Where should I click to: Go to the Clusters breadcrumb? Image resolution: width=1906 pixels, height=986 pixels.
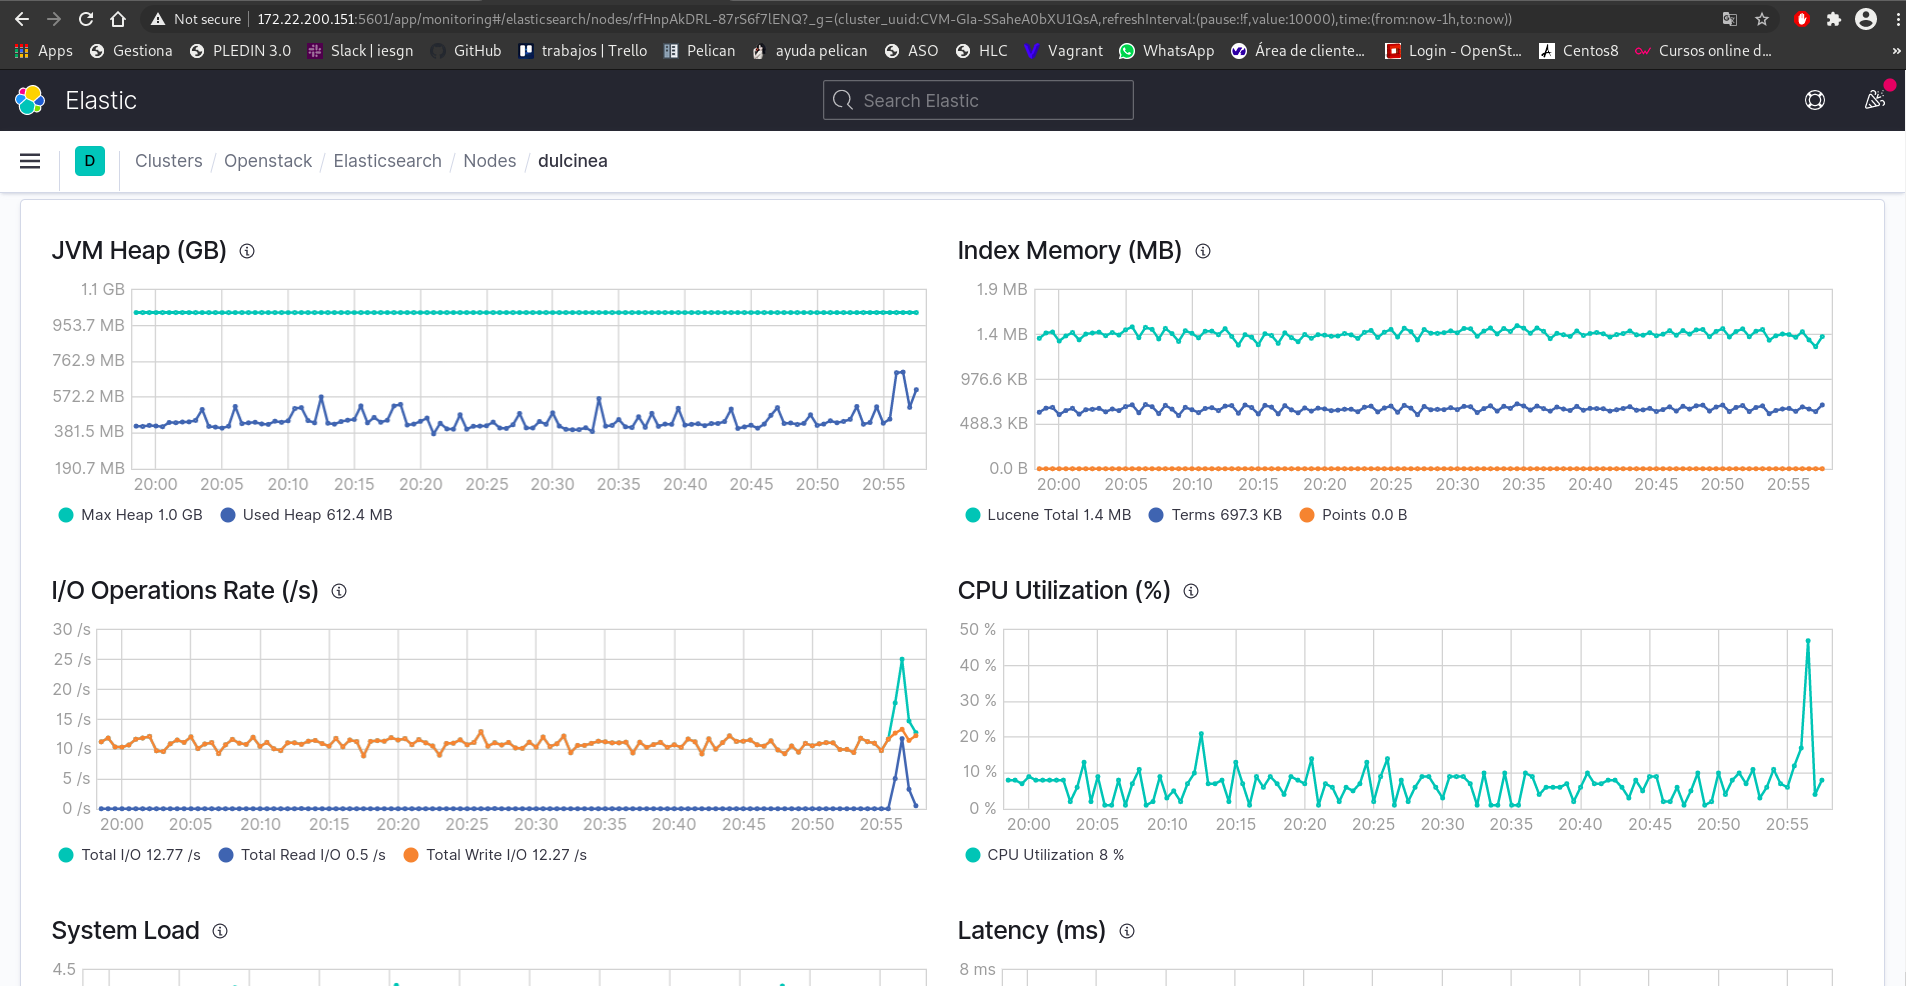[168, 161]
